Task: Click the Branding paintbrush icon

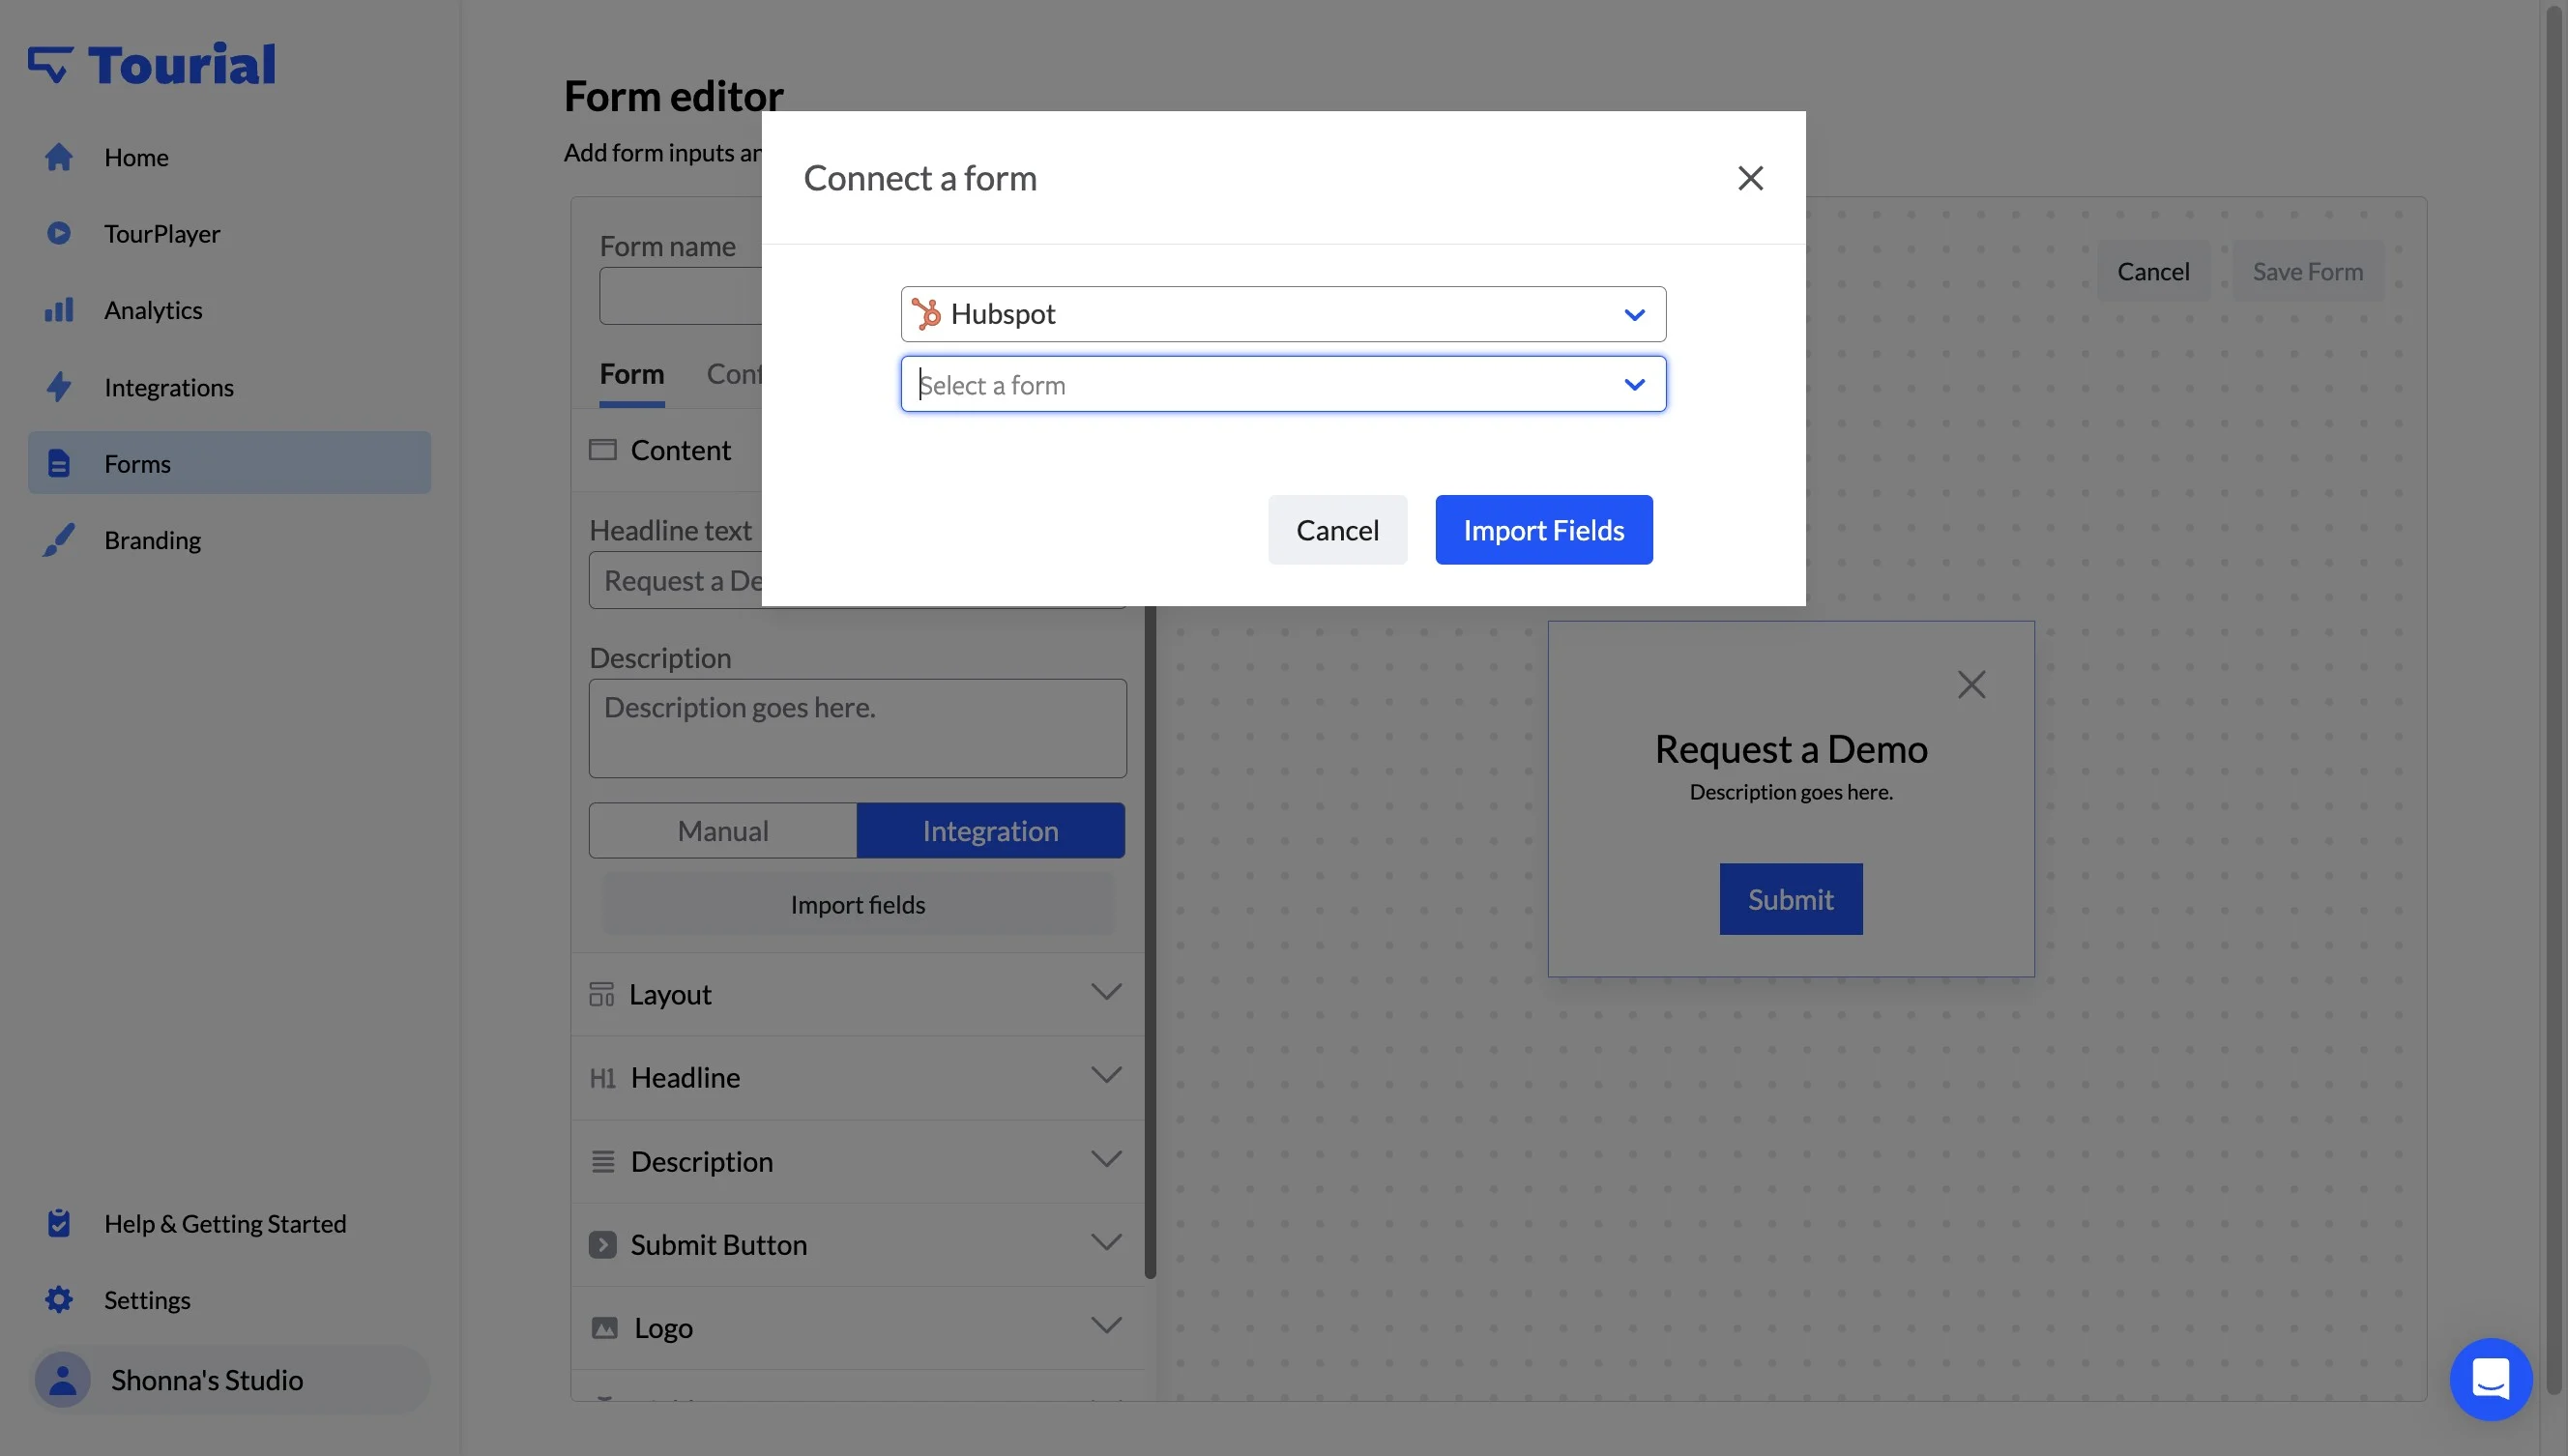Action: 59,540
